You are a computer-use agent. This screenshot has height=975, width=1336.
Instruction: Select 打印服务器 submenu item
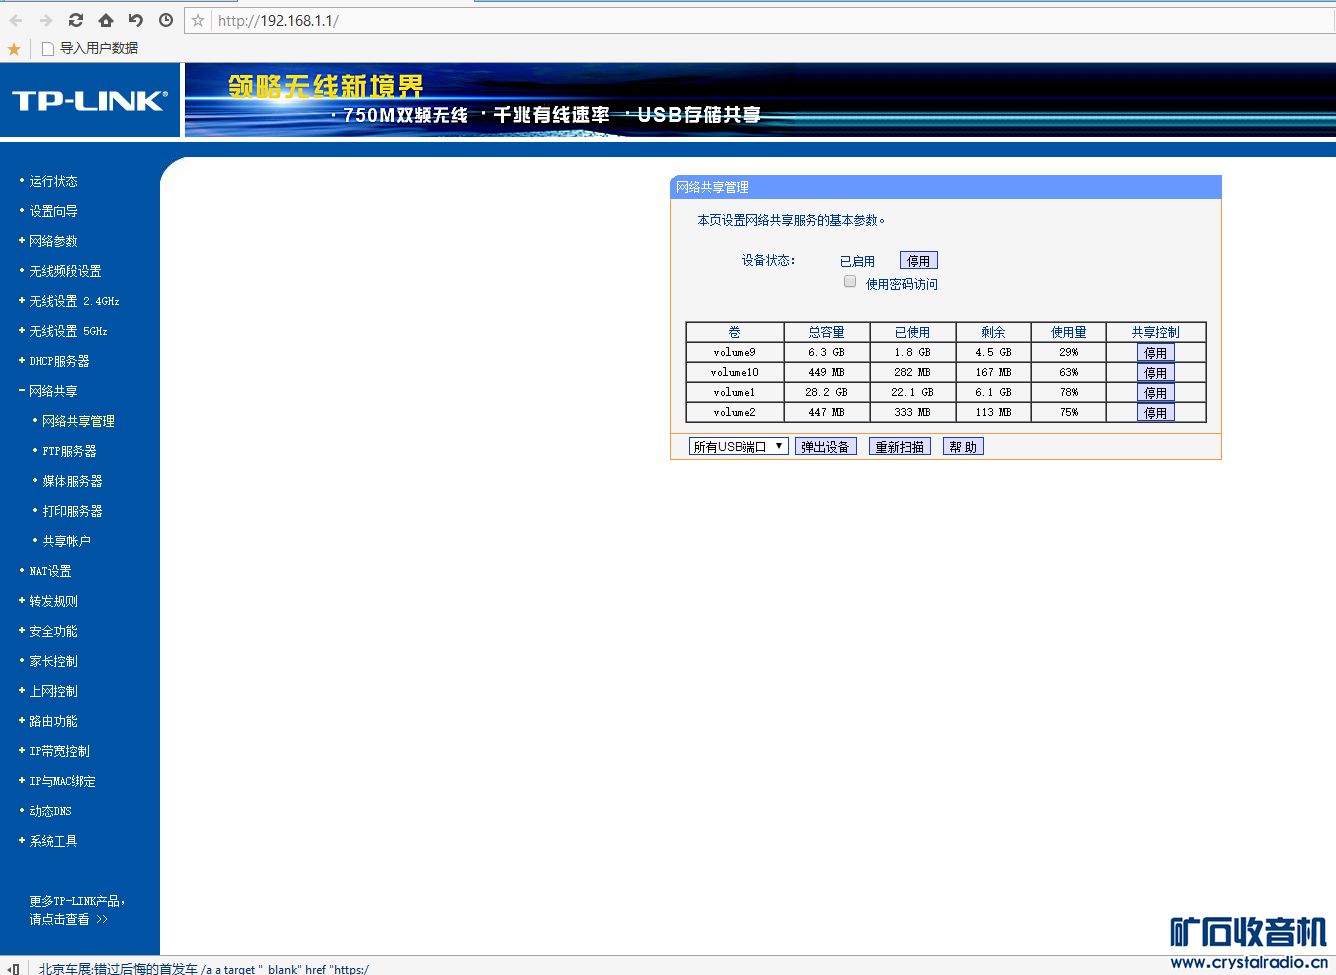72,511
